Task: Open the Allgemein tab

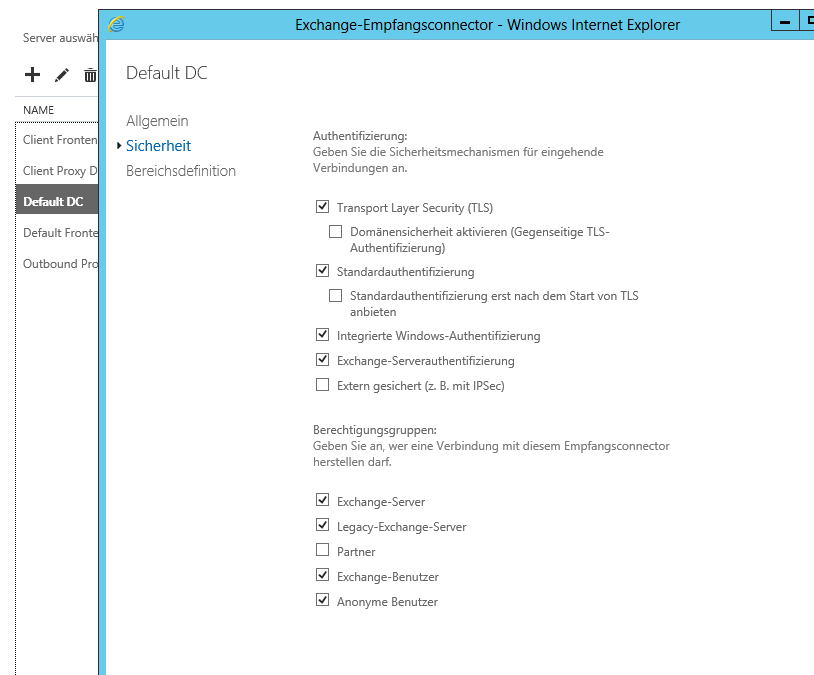Action: click(157, 121)
